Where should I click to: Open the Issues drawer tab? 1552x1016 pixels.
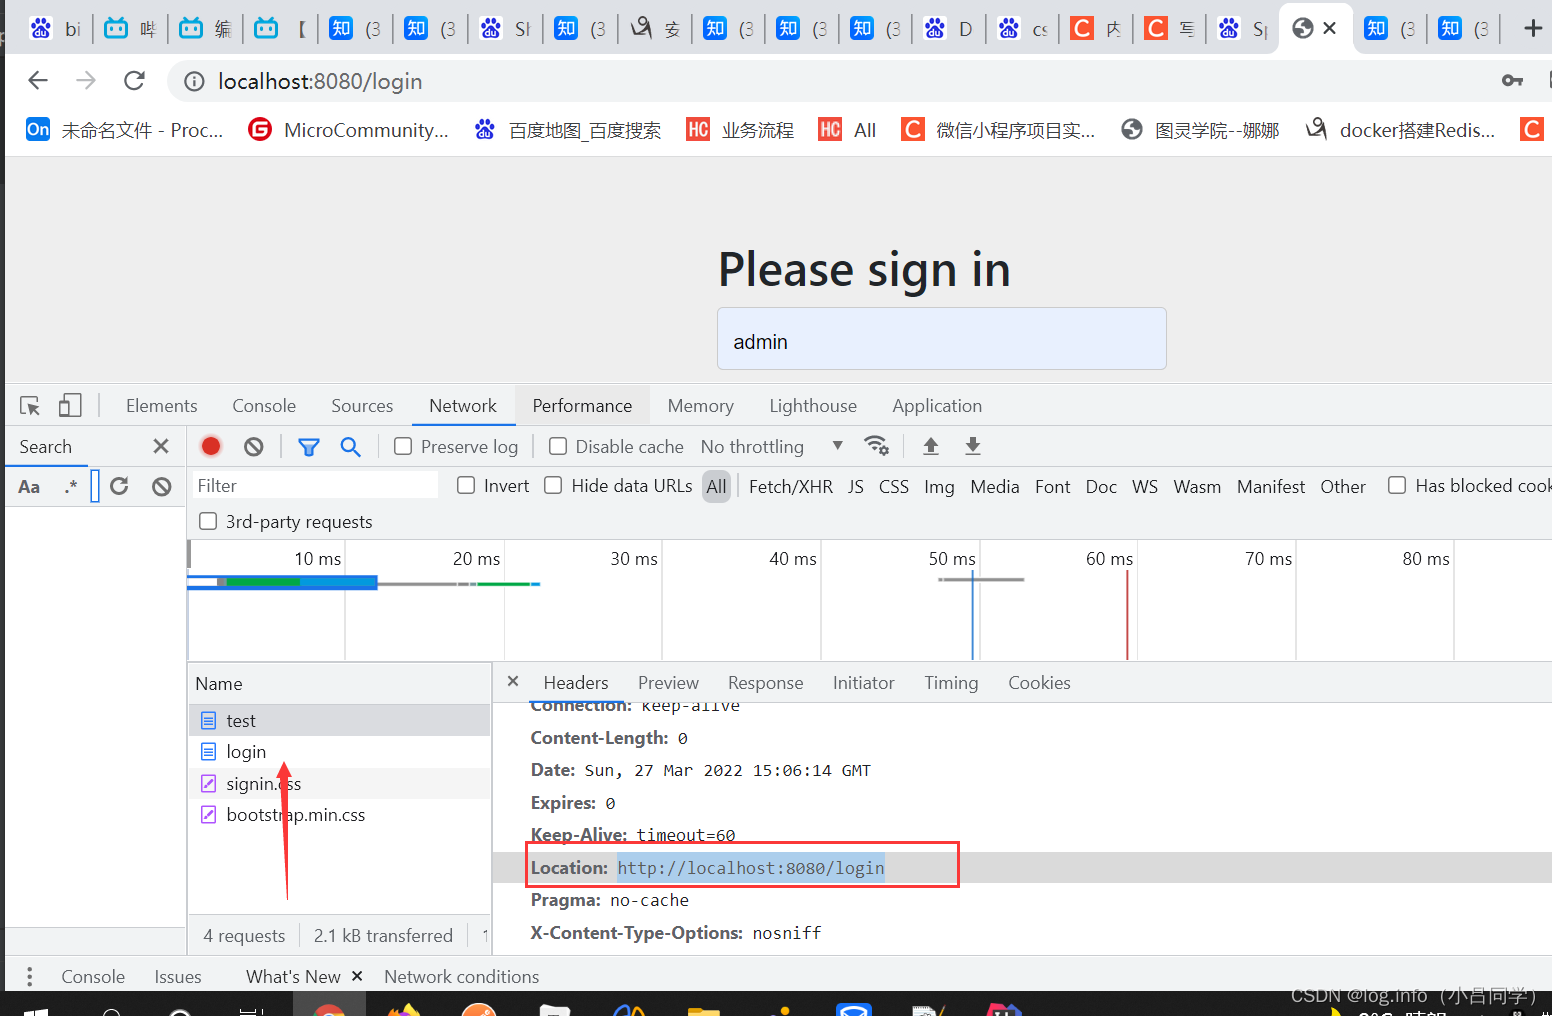click(178, 976)
